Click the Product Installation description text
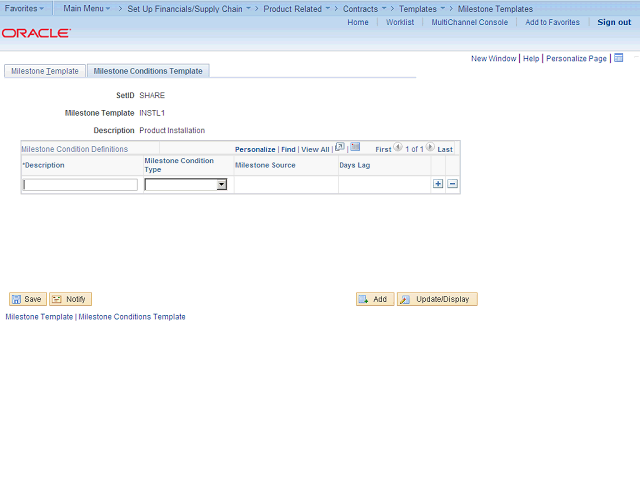The image size is (640, 480). (x=172, y=130)
